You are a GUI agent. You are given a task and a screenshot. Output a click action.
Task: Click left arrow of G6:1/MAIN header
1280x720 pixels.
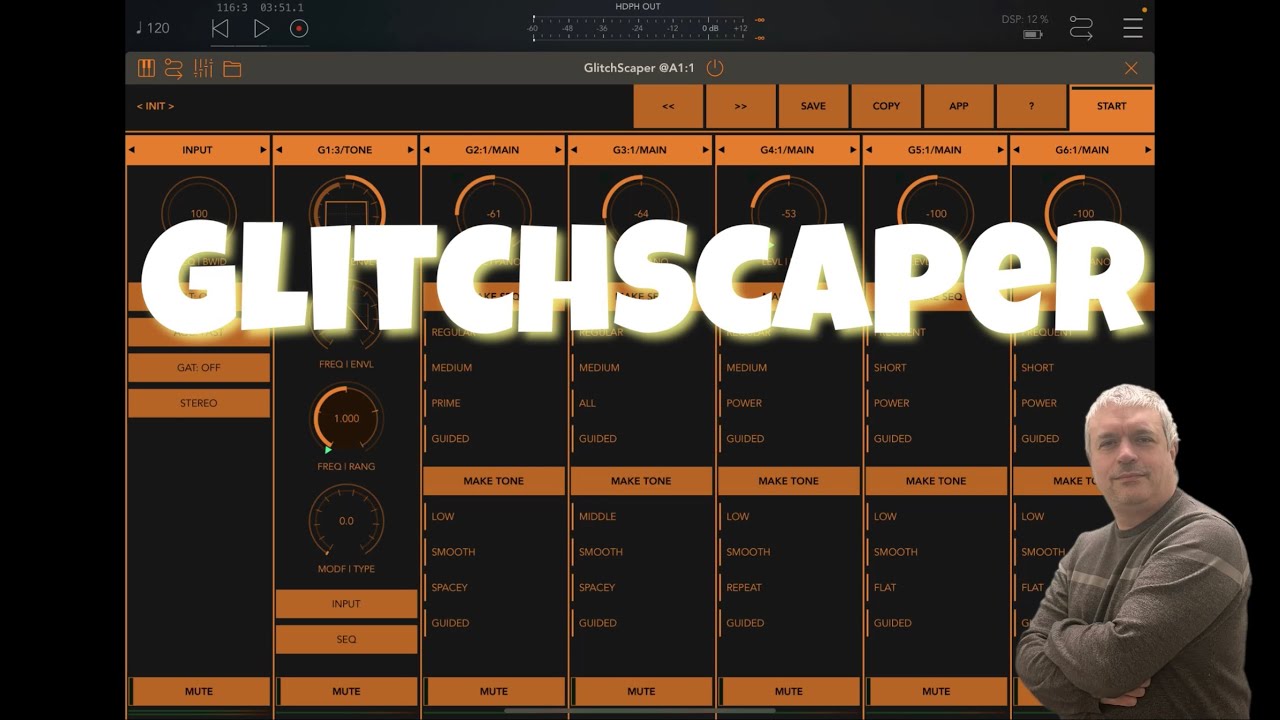pyautogui.click(x=1016, y=150)
